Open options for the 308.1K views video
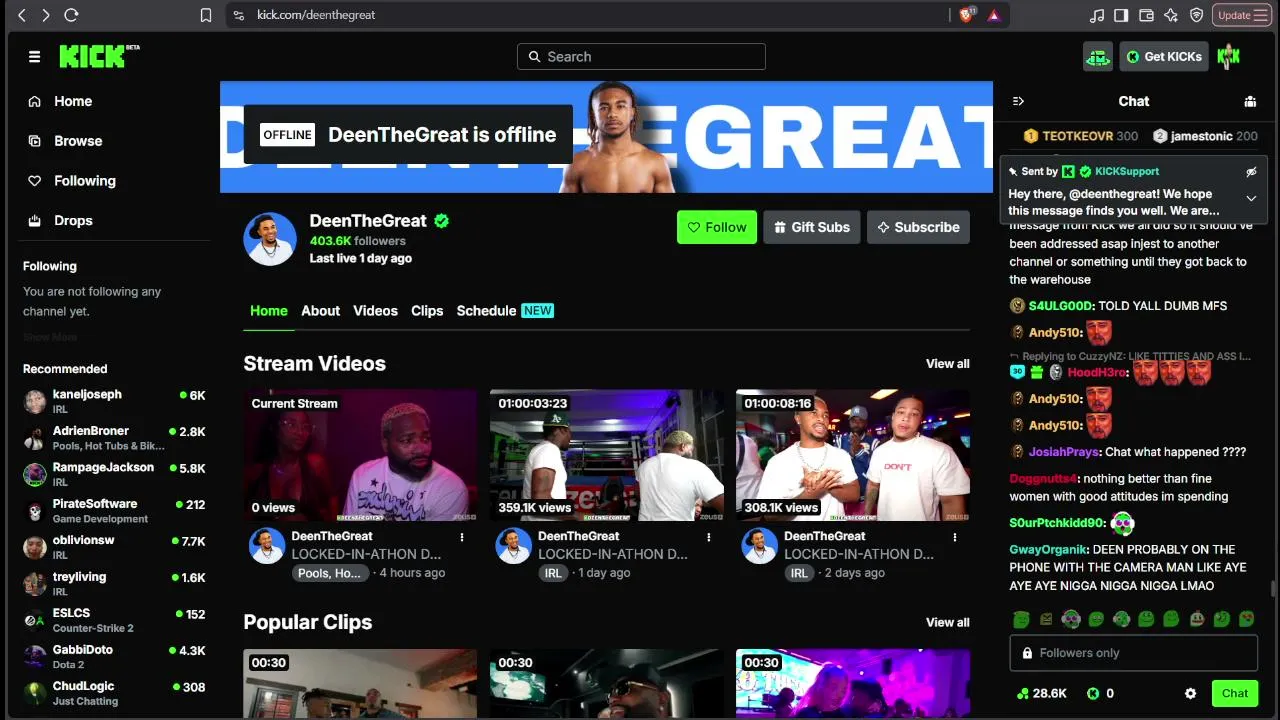The height and width of the screenshot is (720, 1280). pyautogui.click(x=955, y=537)
